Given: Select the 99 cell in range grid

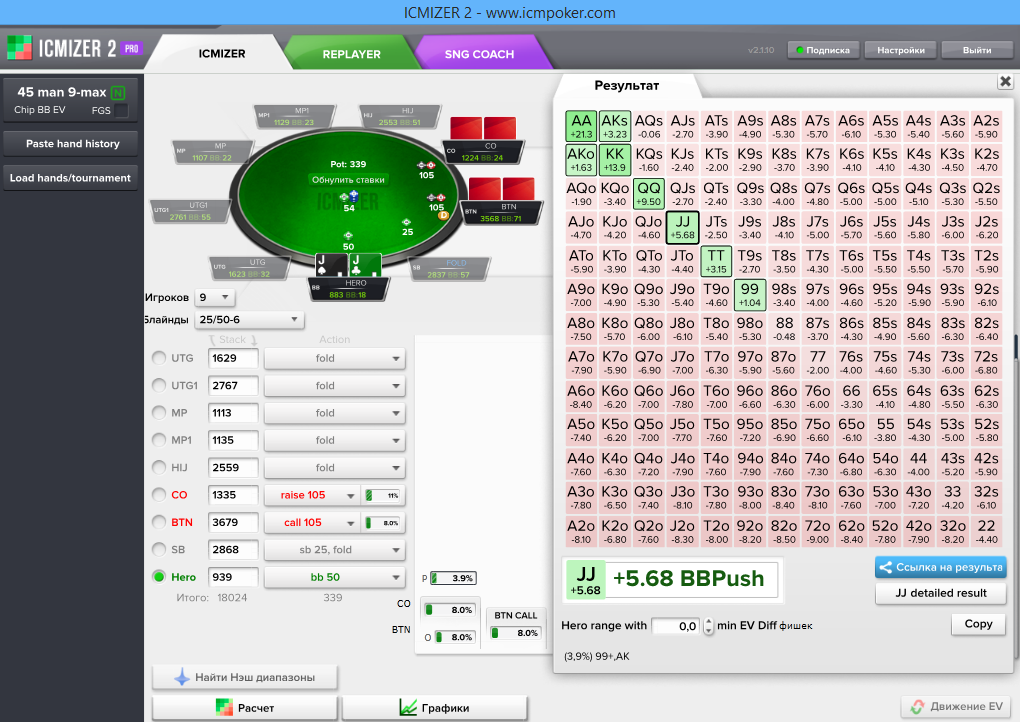Looking at the screenshot, I should (x=750, y=295).
